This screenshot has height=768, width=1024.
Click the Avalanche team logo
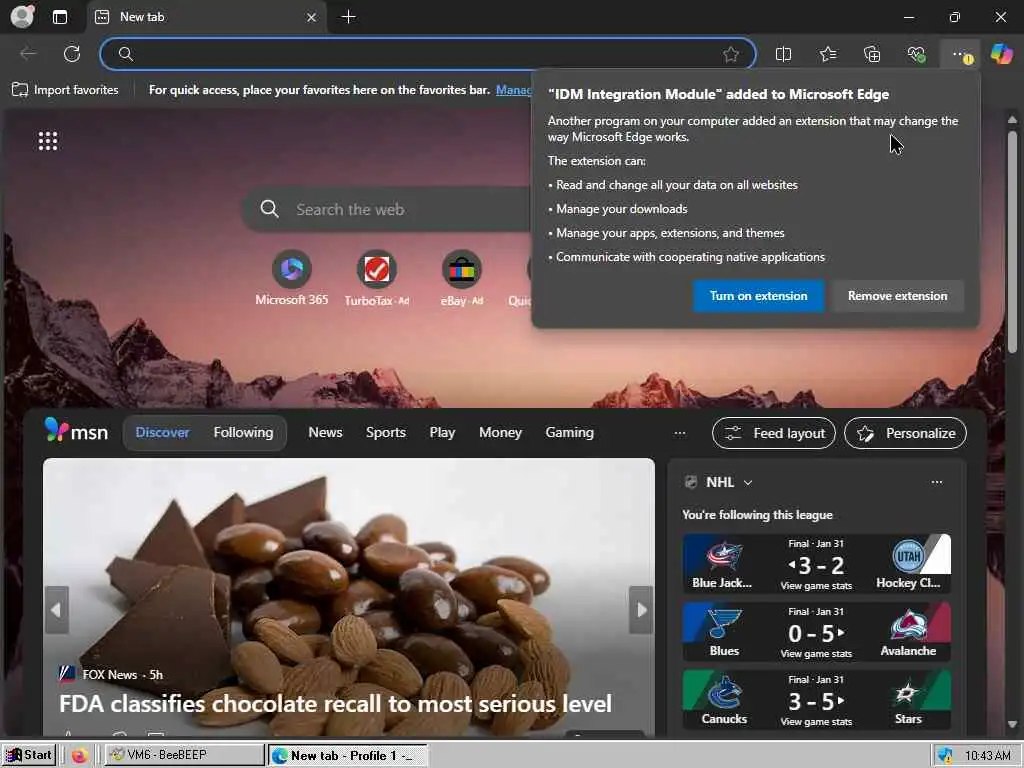click(x=908, y=624)
